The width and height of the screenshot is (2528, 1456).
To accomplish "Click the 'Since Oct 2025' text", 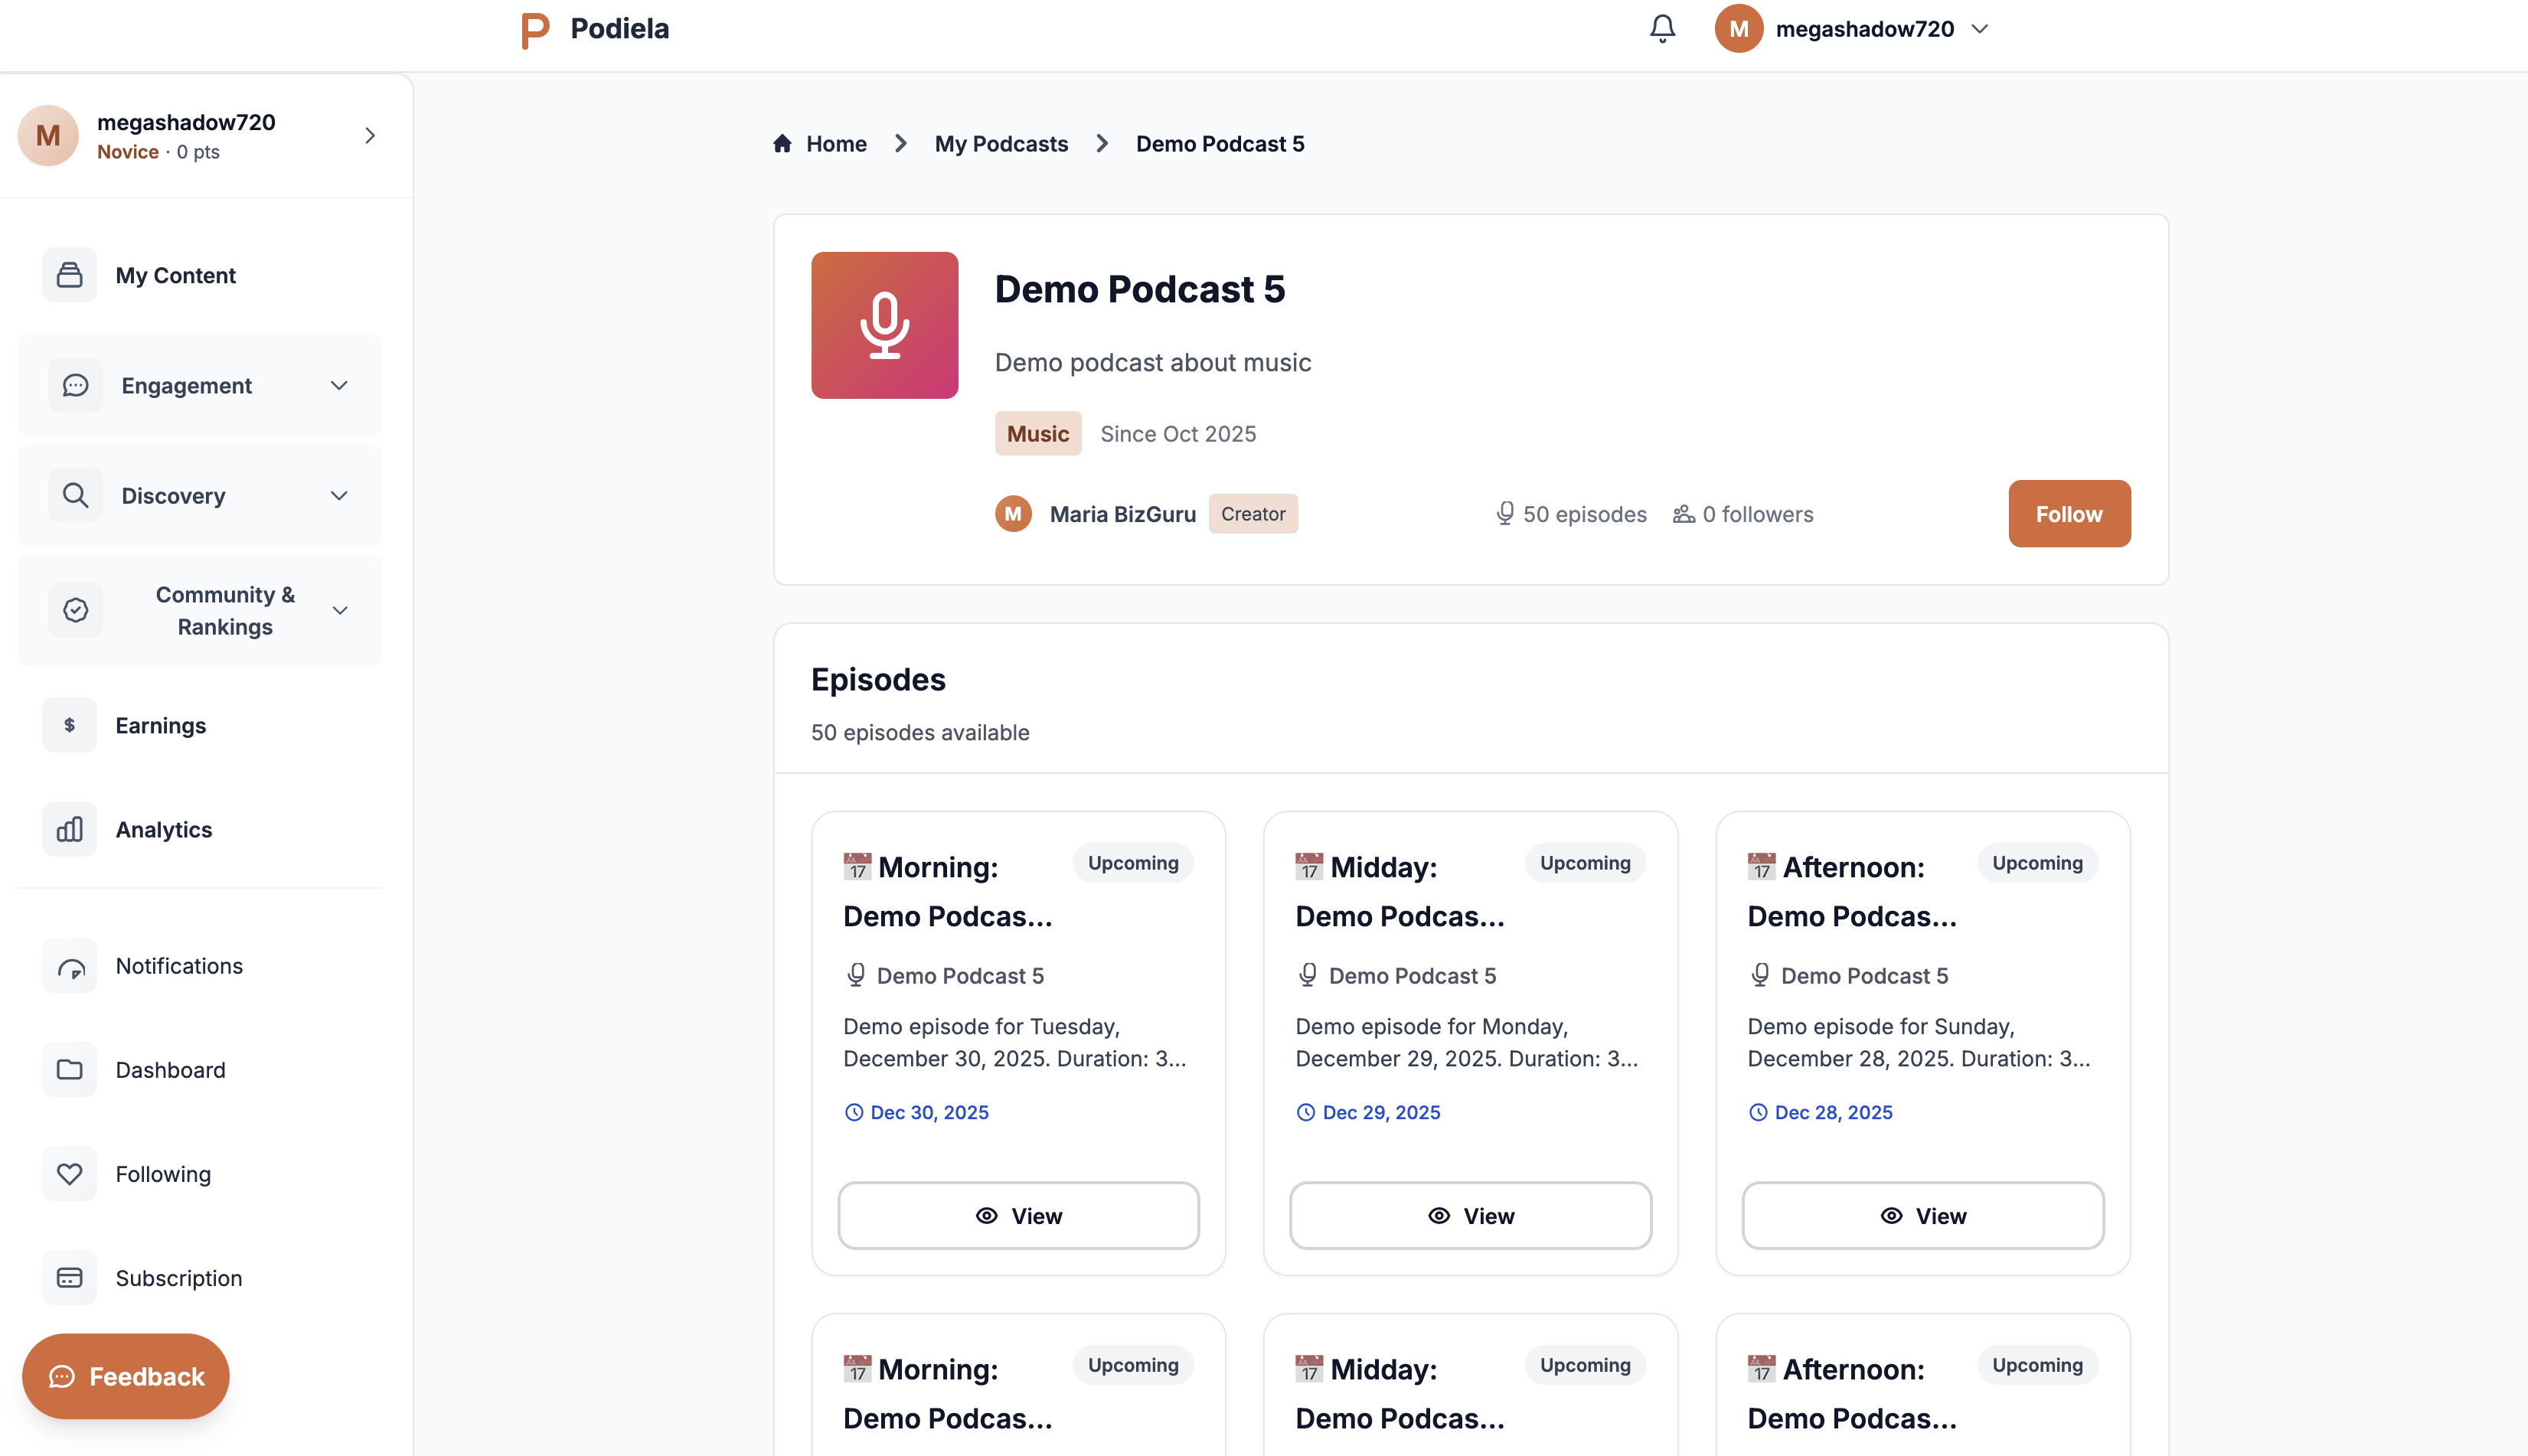I will pos(1178,433).
